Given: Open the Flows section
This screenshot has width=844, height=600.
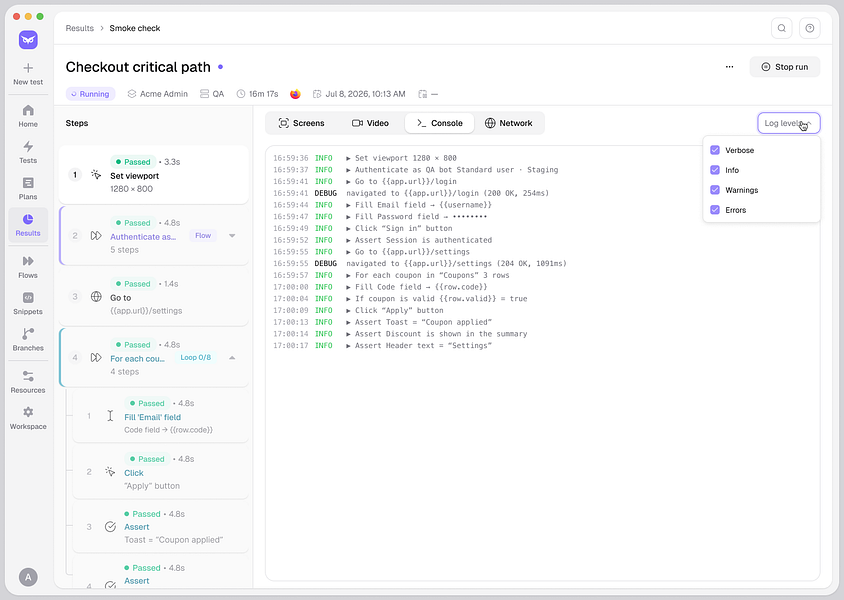Looking at the screenshot, I should (x=28, y=267).
